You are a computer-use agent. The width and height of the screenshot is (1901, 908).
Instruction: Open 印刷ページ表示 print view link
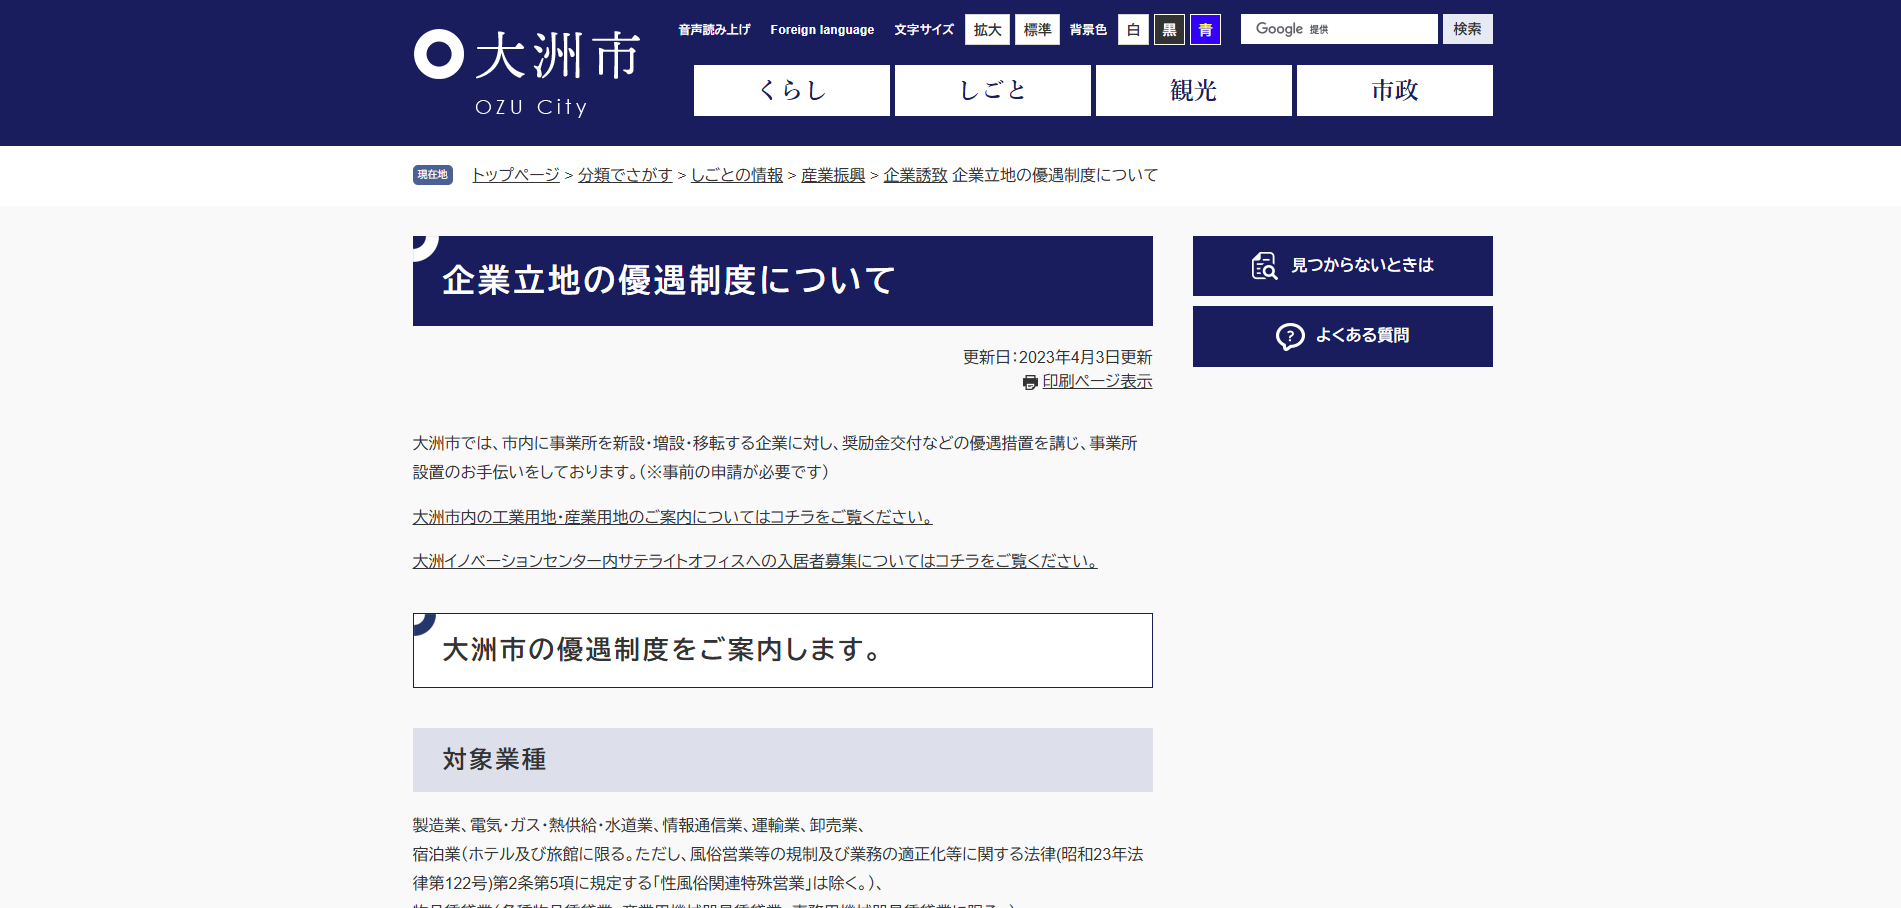coord(1097,382)
